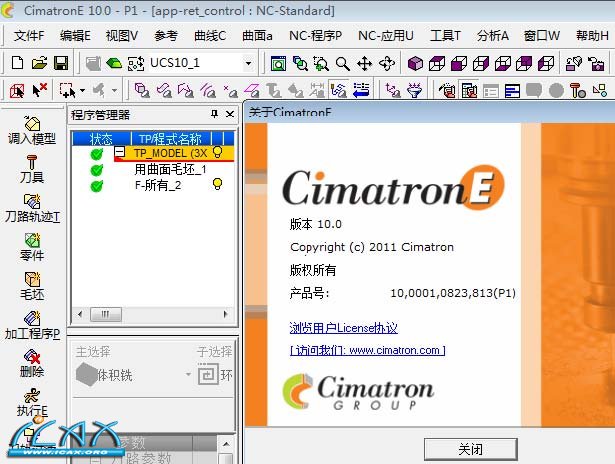Open the 文件F menu
Viewport: 615px width, 464px height.
click(x=29, y=35)
